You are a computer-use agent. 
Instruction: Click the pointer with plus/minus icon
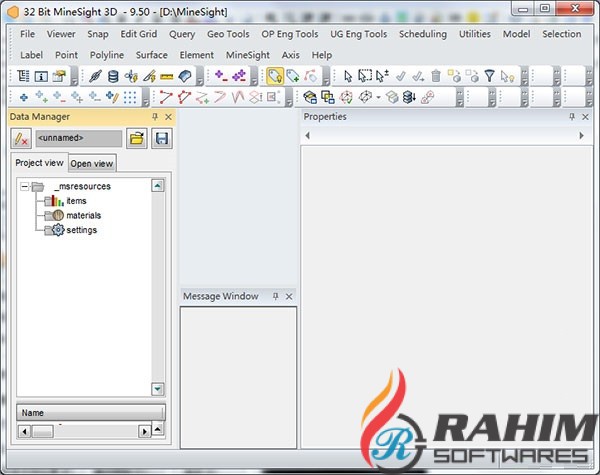(x=382, y=76)
